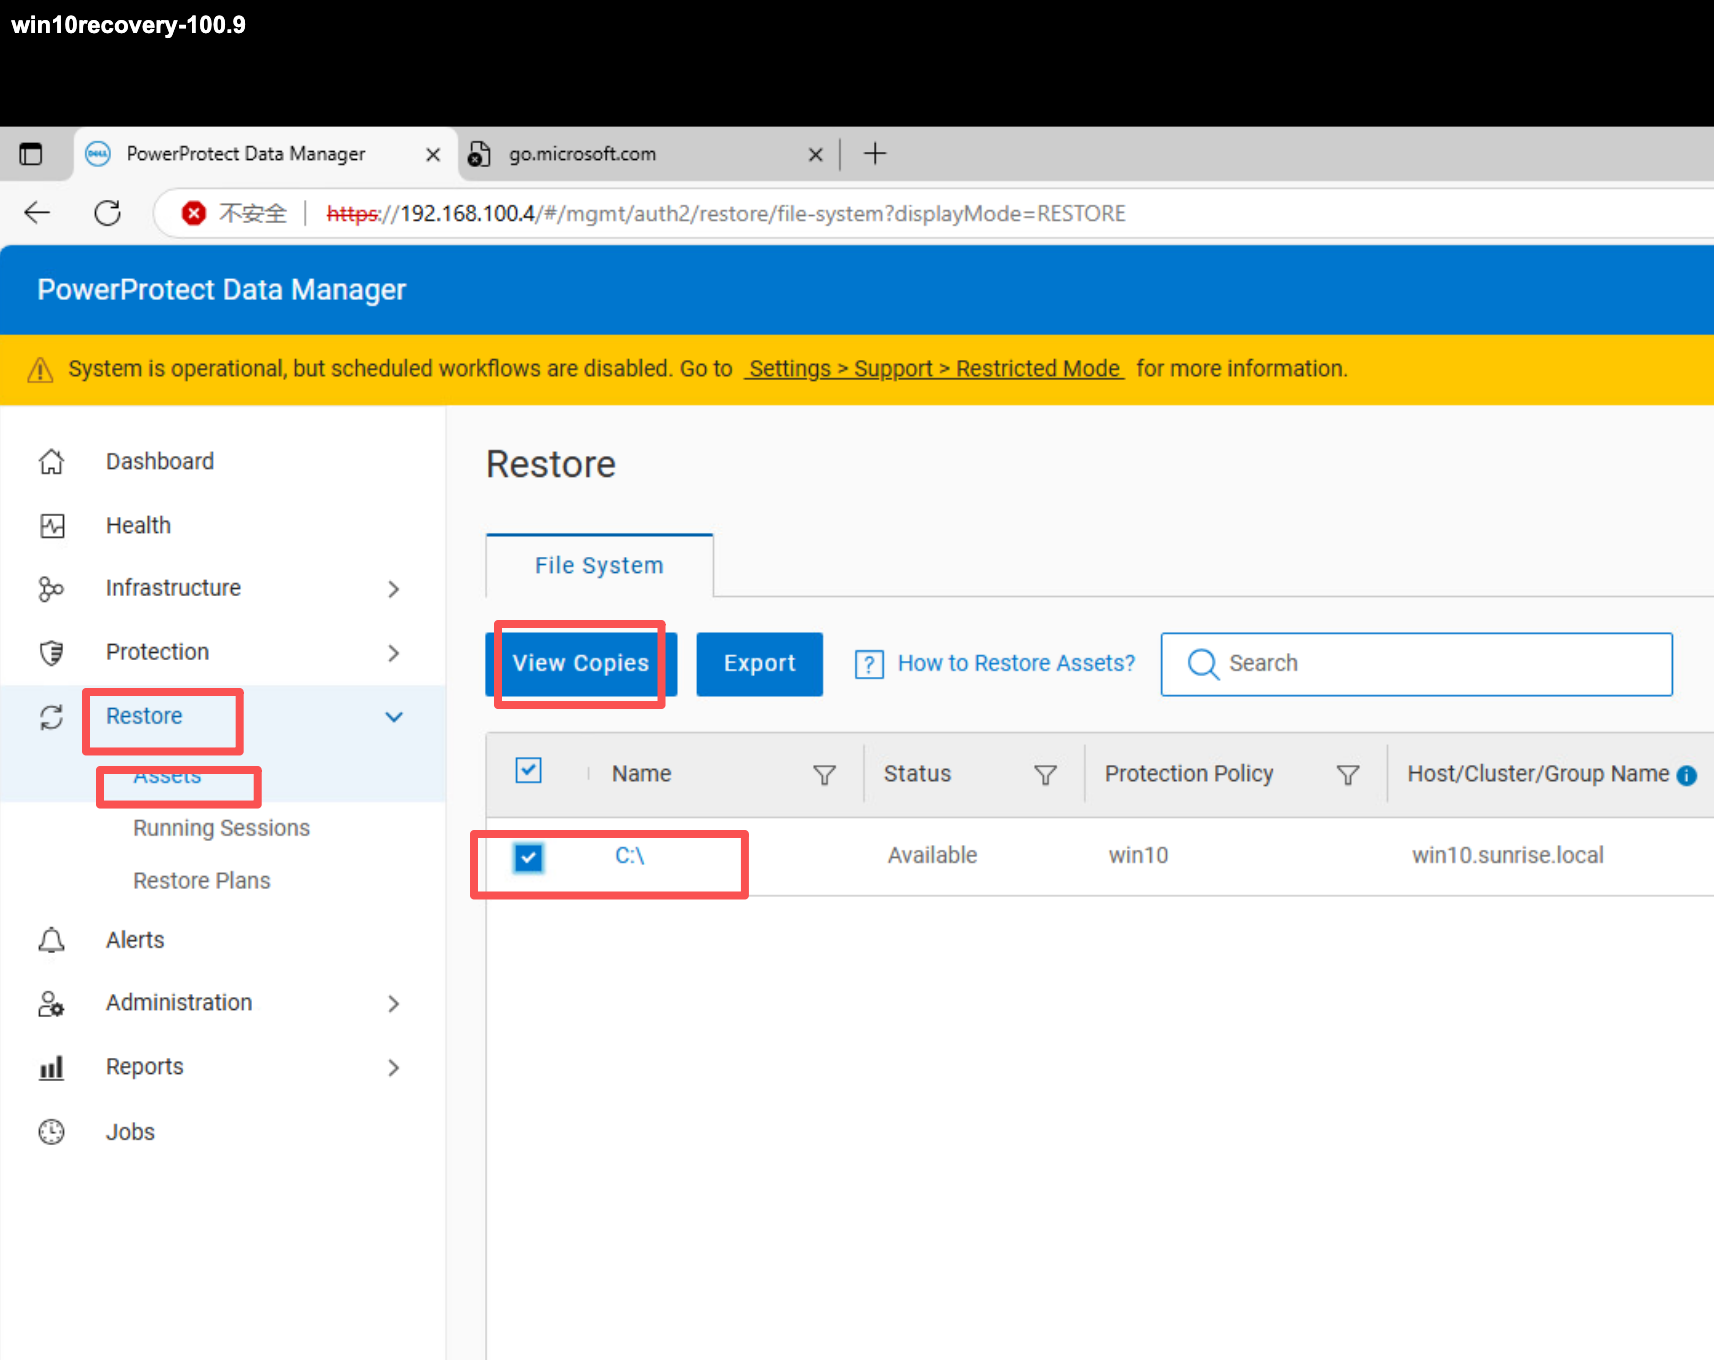Click the Name column filter icon
The image size is (1714, 1360).
[x=824, y=775]
